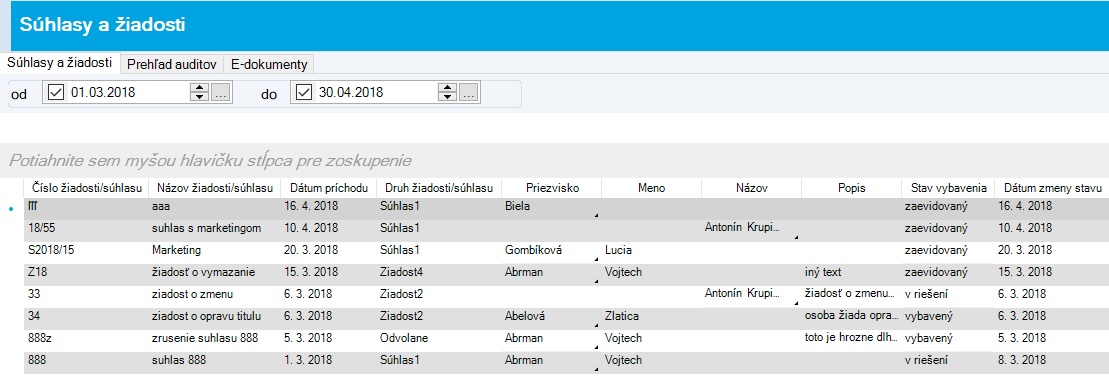Uncheck the 'do' date filter checkbox
This screenshot has height=386, width=1109.
tap(303, 93)
